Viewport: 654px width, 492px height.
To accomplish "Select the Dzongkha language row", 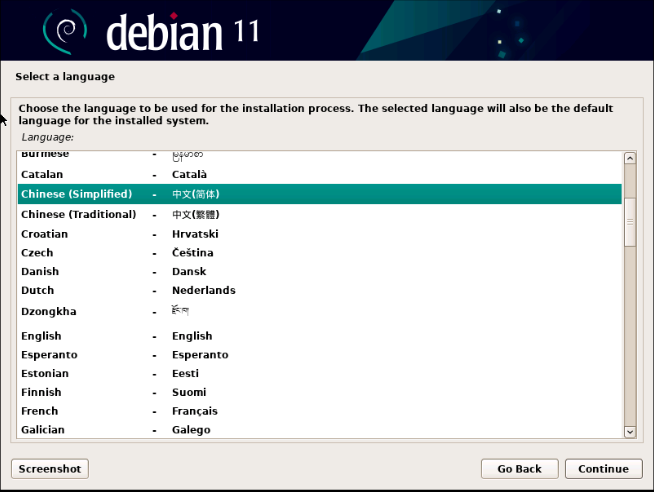I will click(319, 311).
